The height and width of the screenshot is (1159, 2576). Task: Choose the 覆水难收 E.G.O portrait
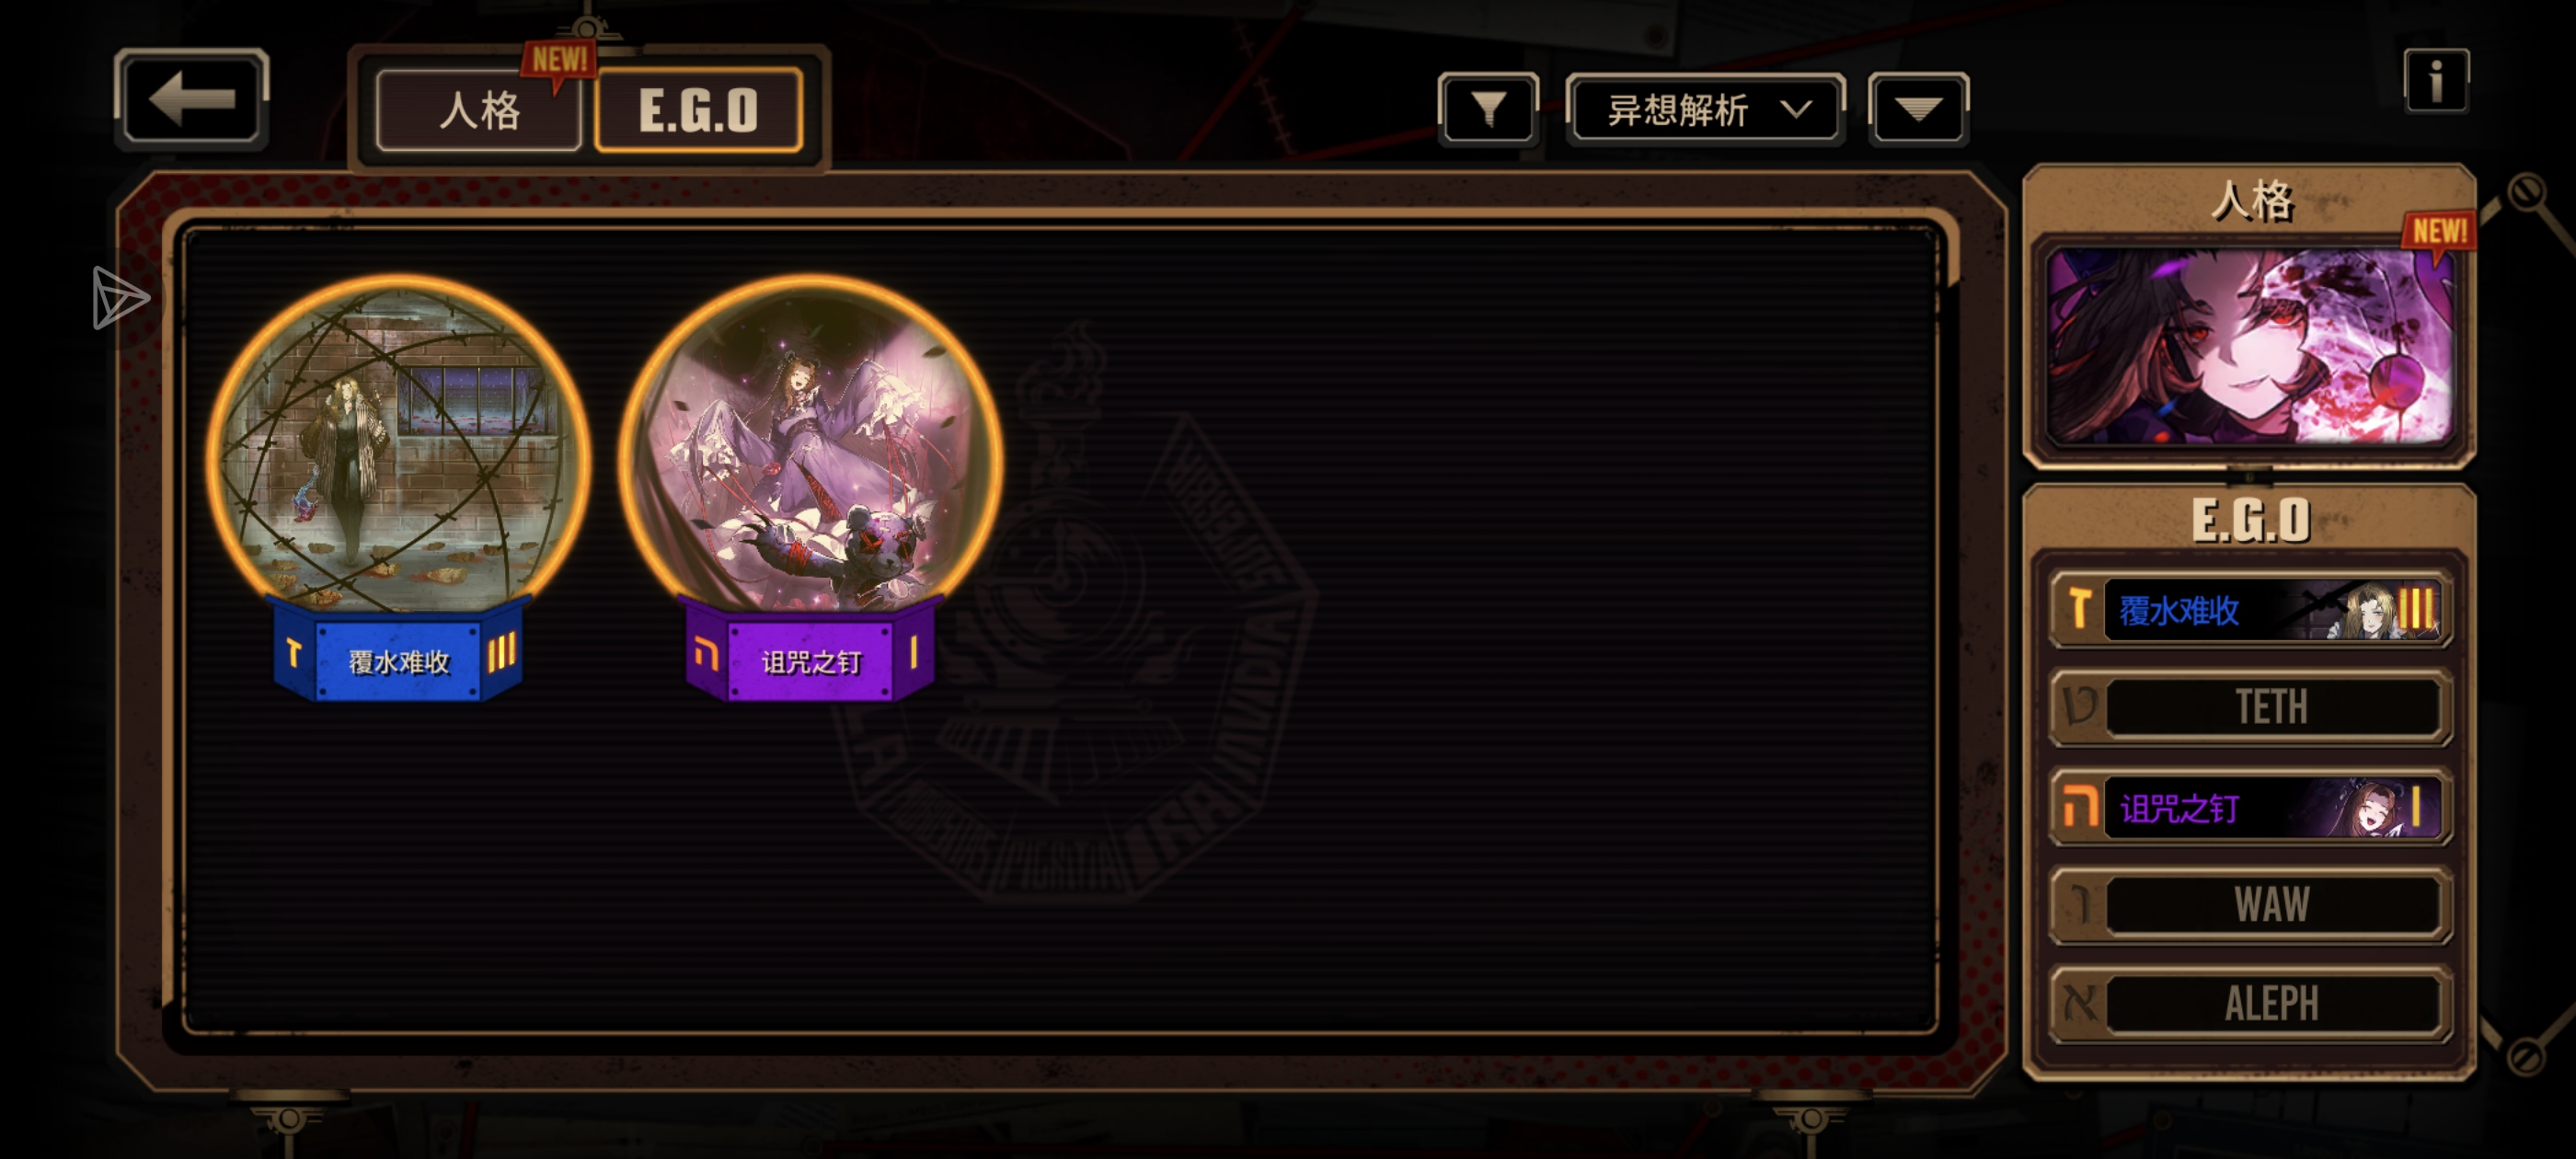pyautogui.click(x=398, y=488)
